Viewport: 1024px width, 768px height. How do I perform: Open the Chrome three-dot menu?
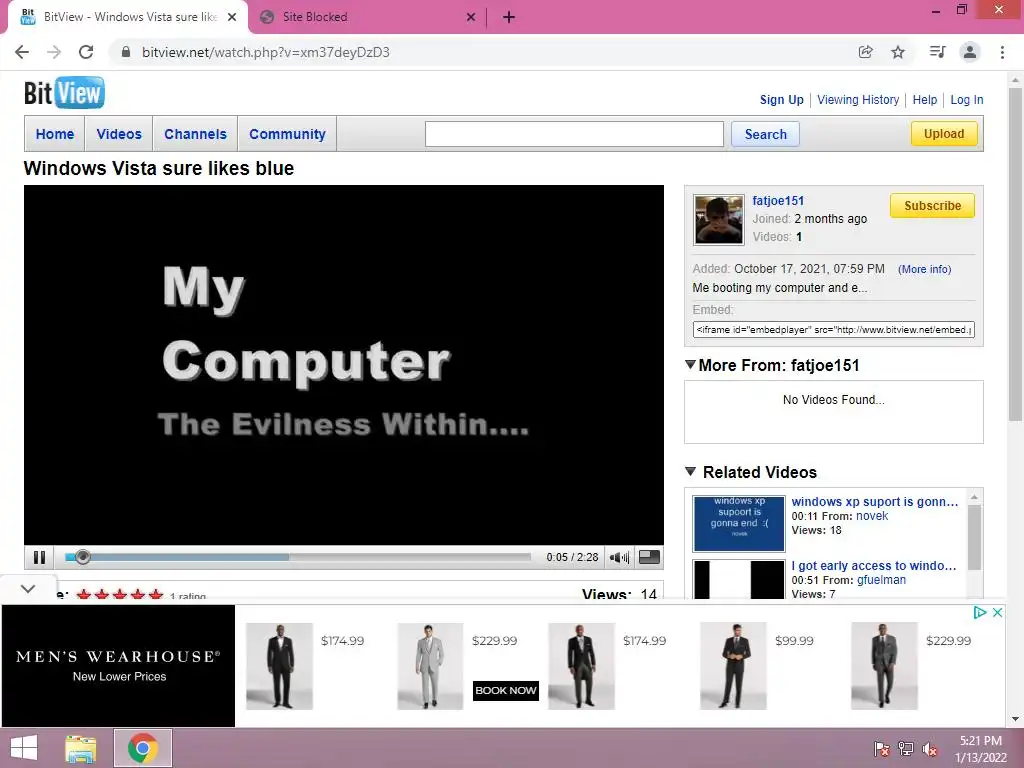click(1002, 52)
